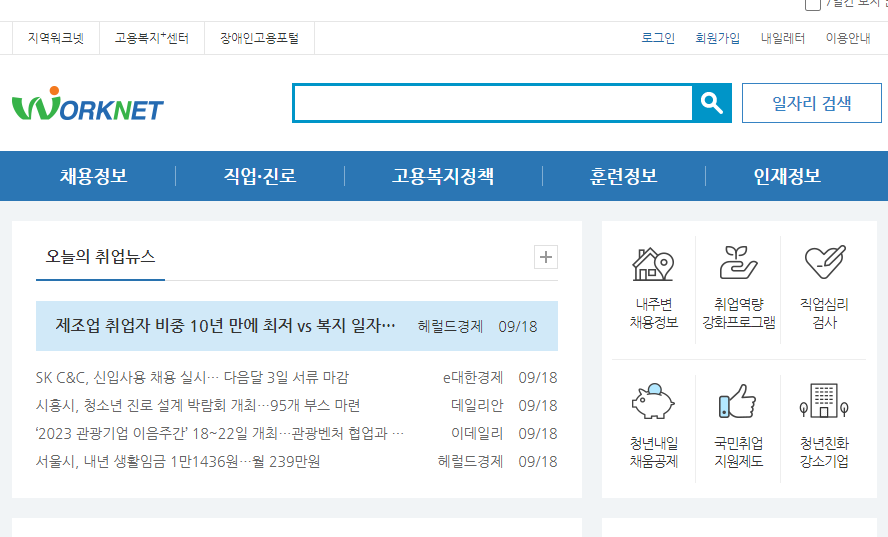Click the WORKNET logo
Image resolution: width=888 pixels, height=537 pixels.
[x=88, y=104]
